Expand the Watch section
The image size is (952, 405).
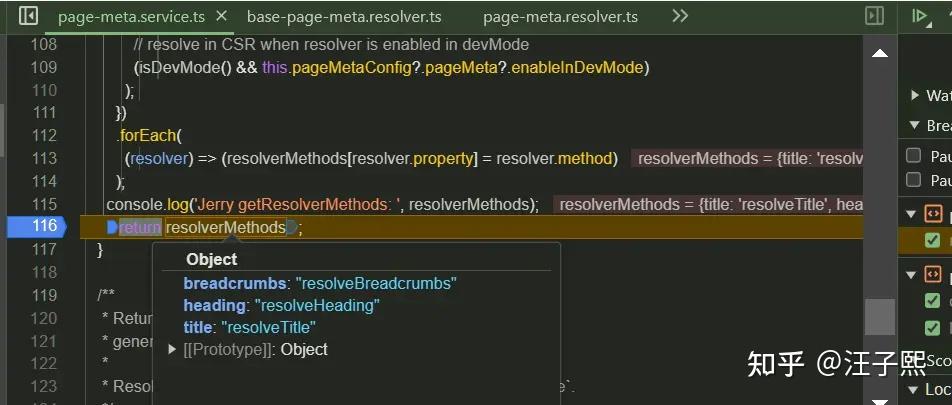coord(915,95)
